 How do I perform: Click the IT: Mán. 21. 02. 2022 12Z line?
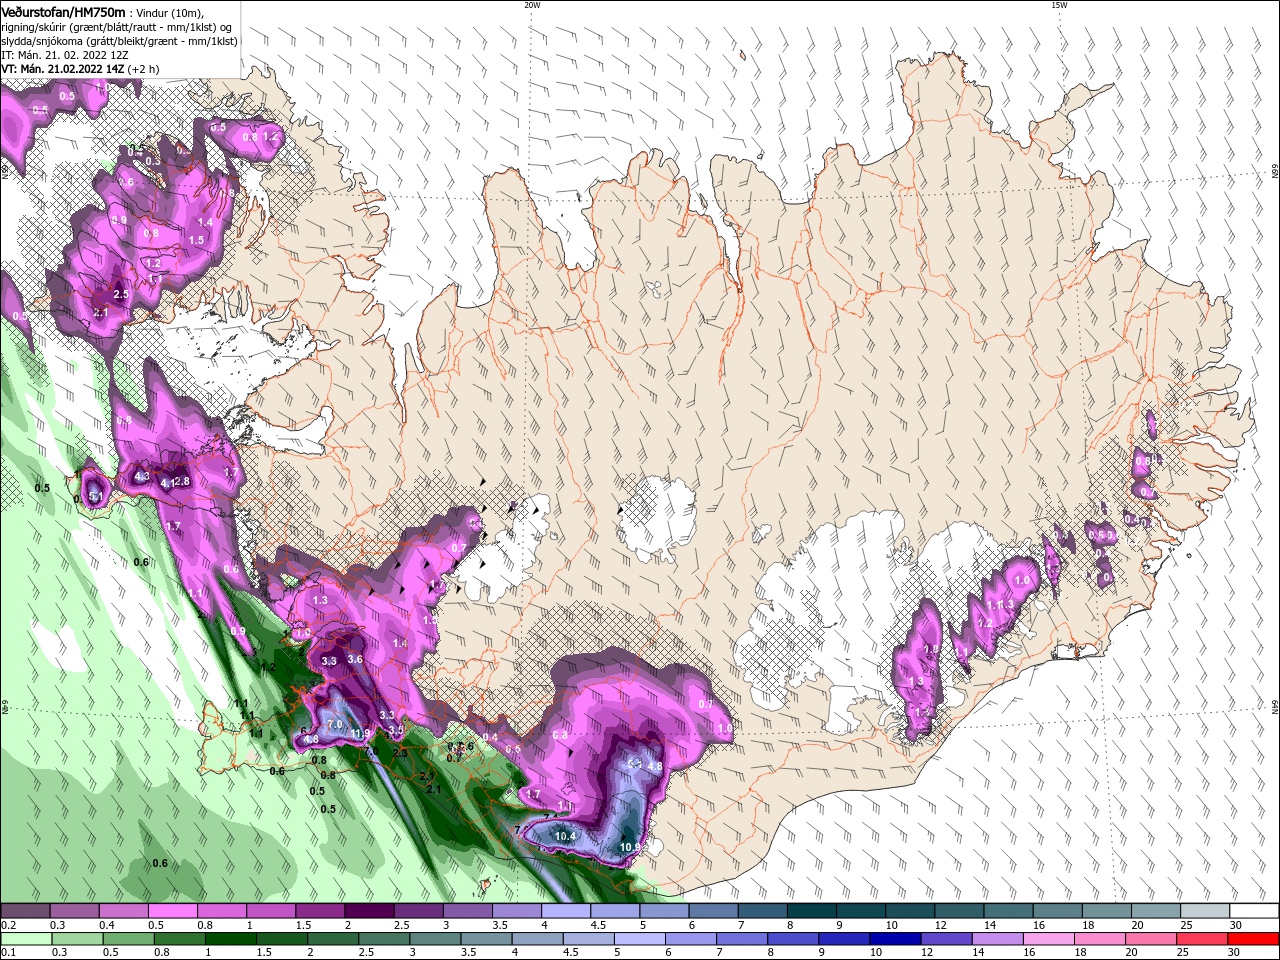coord(64,55)
